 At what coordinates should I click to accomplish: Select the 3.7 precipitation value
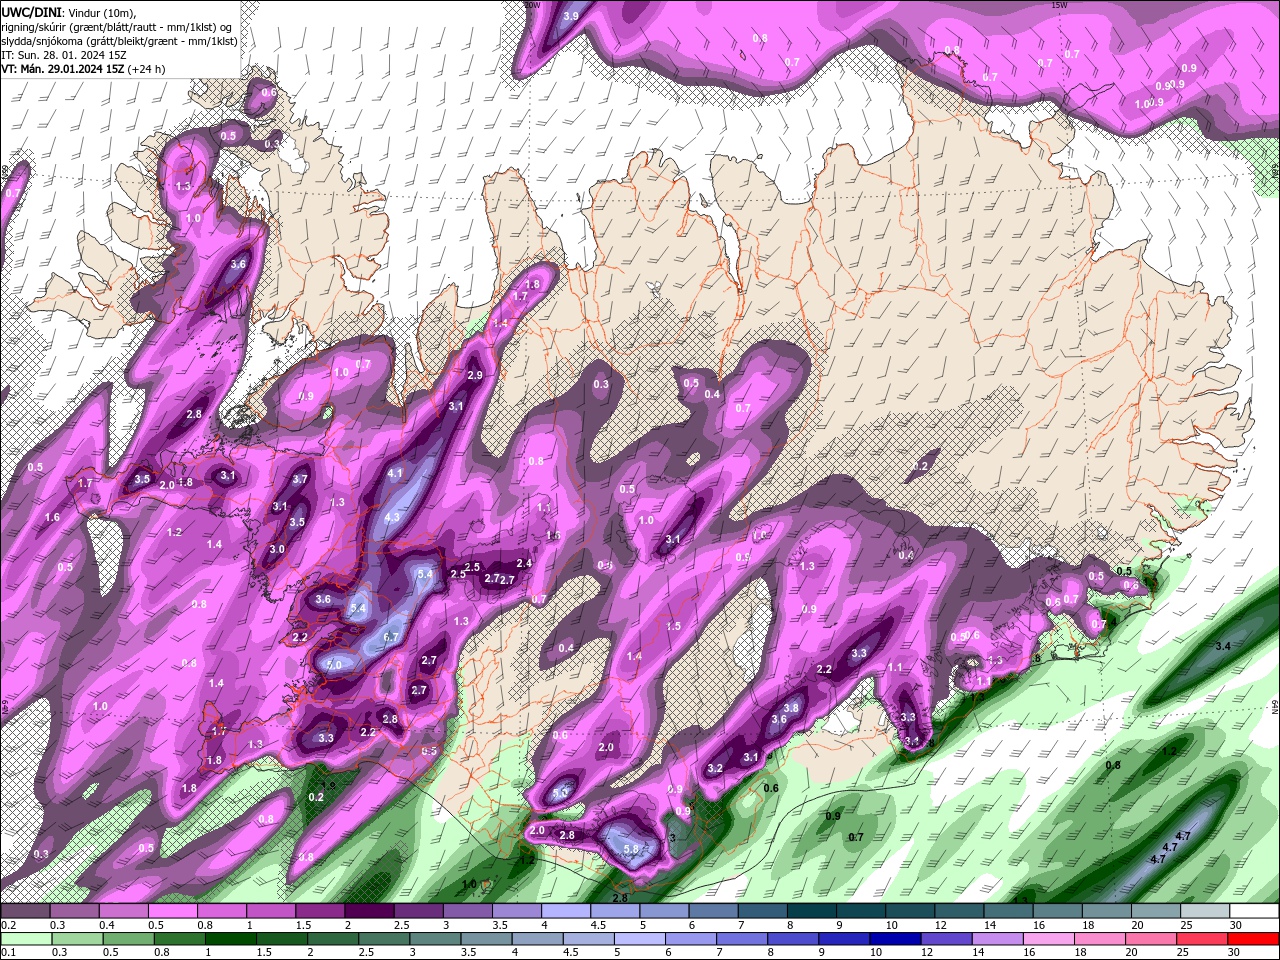pyautogui.click(x=300, y=480)
